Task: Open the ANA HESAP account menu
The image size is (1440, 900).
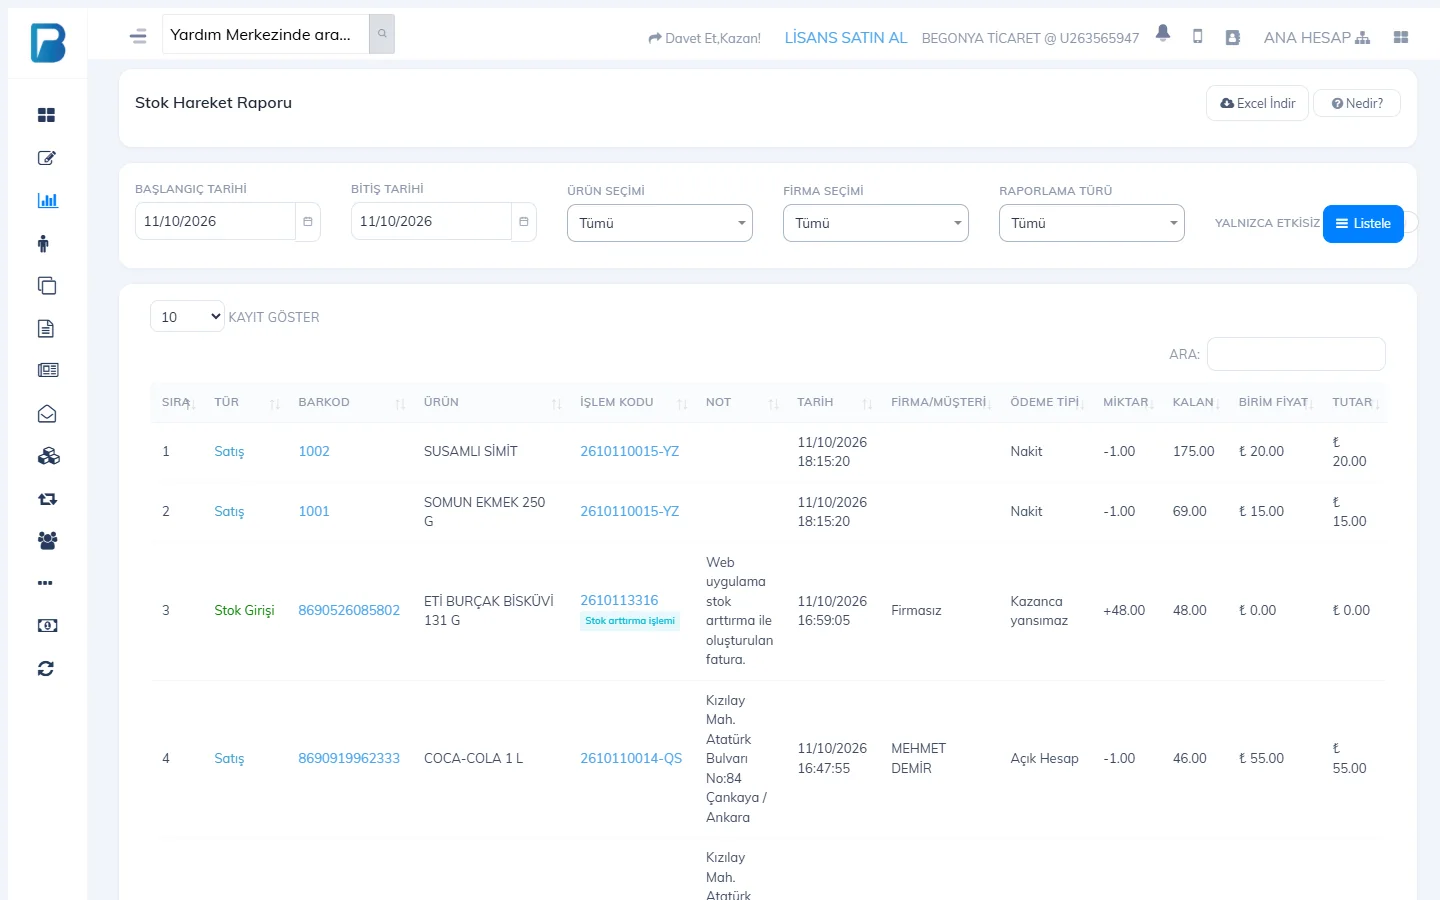Action: tap(1317, 37)
